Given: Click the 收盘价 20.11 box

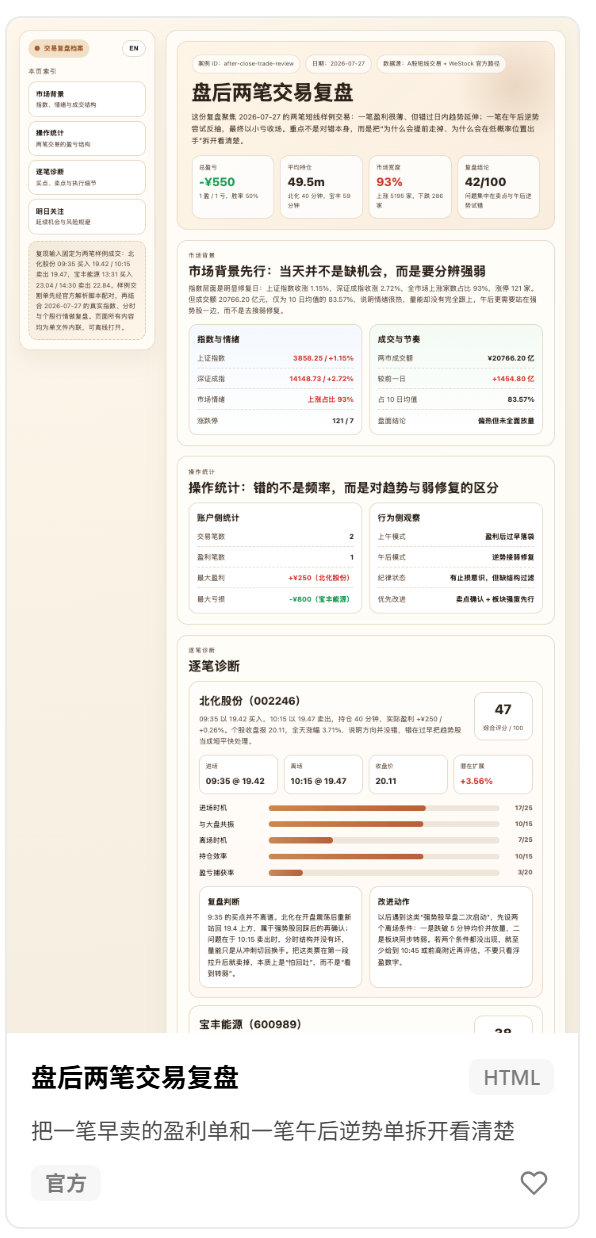Looking at the screenshot, I should (407, 775).
